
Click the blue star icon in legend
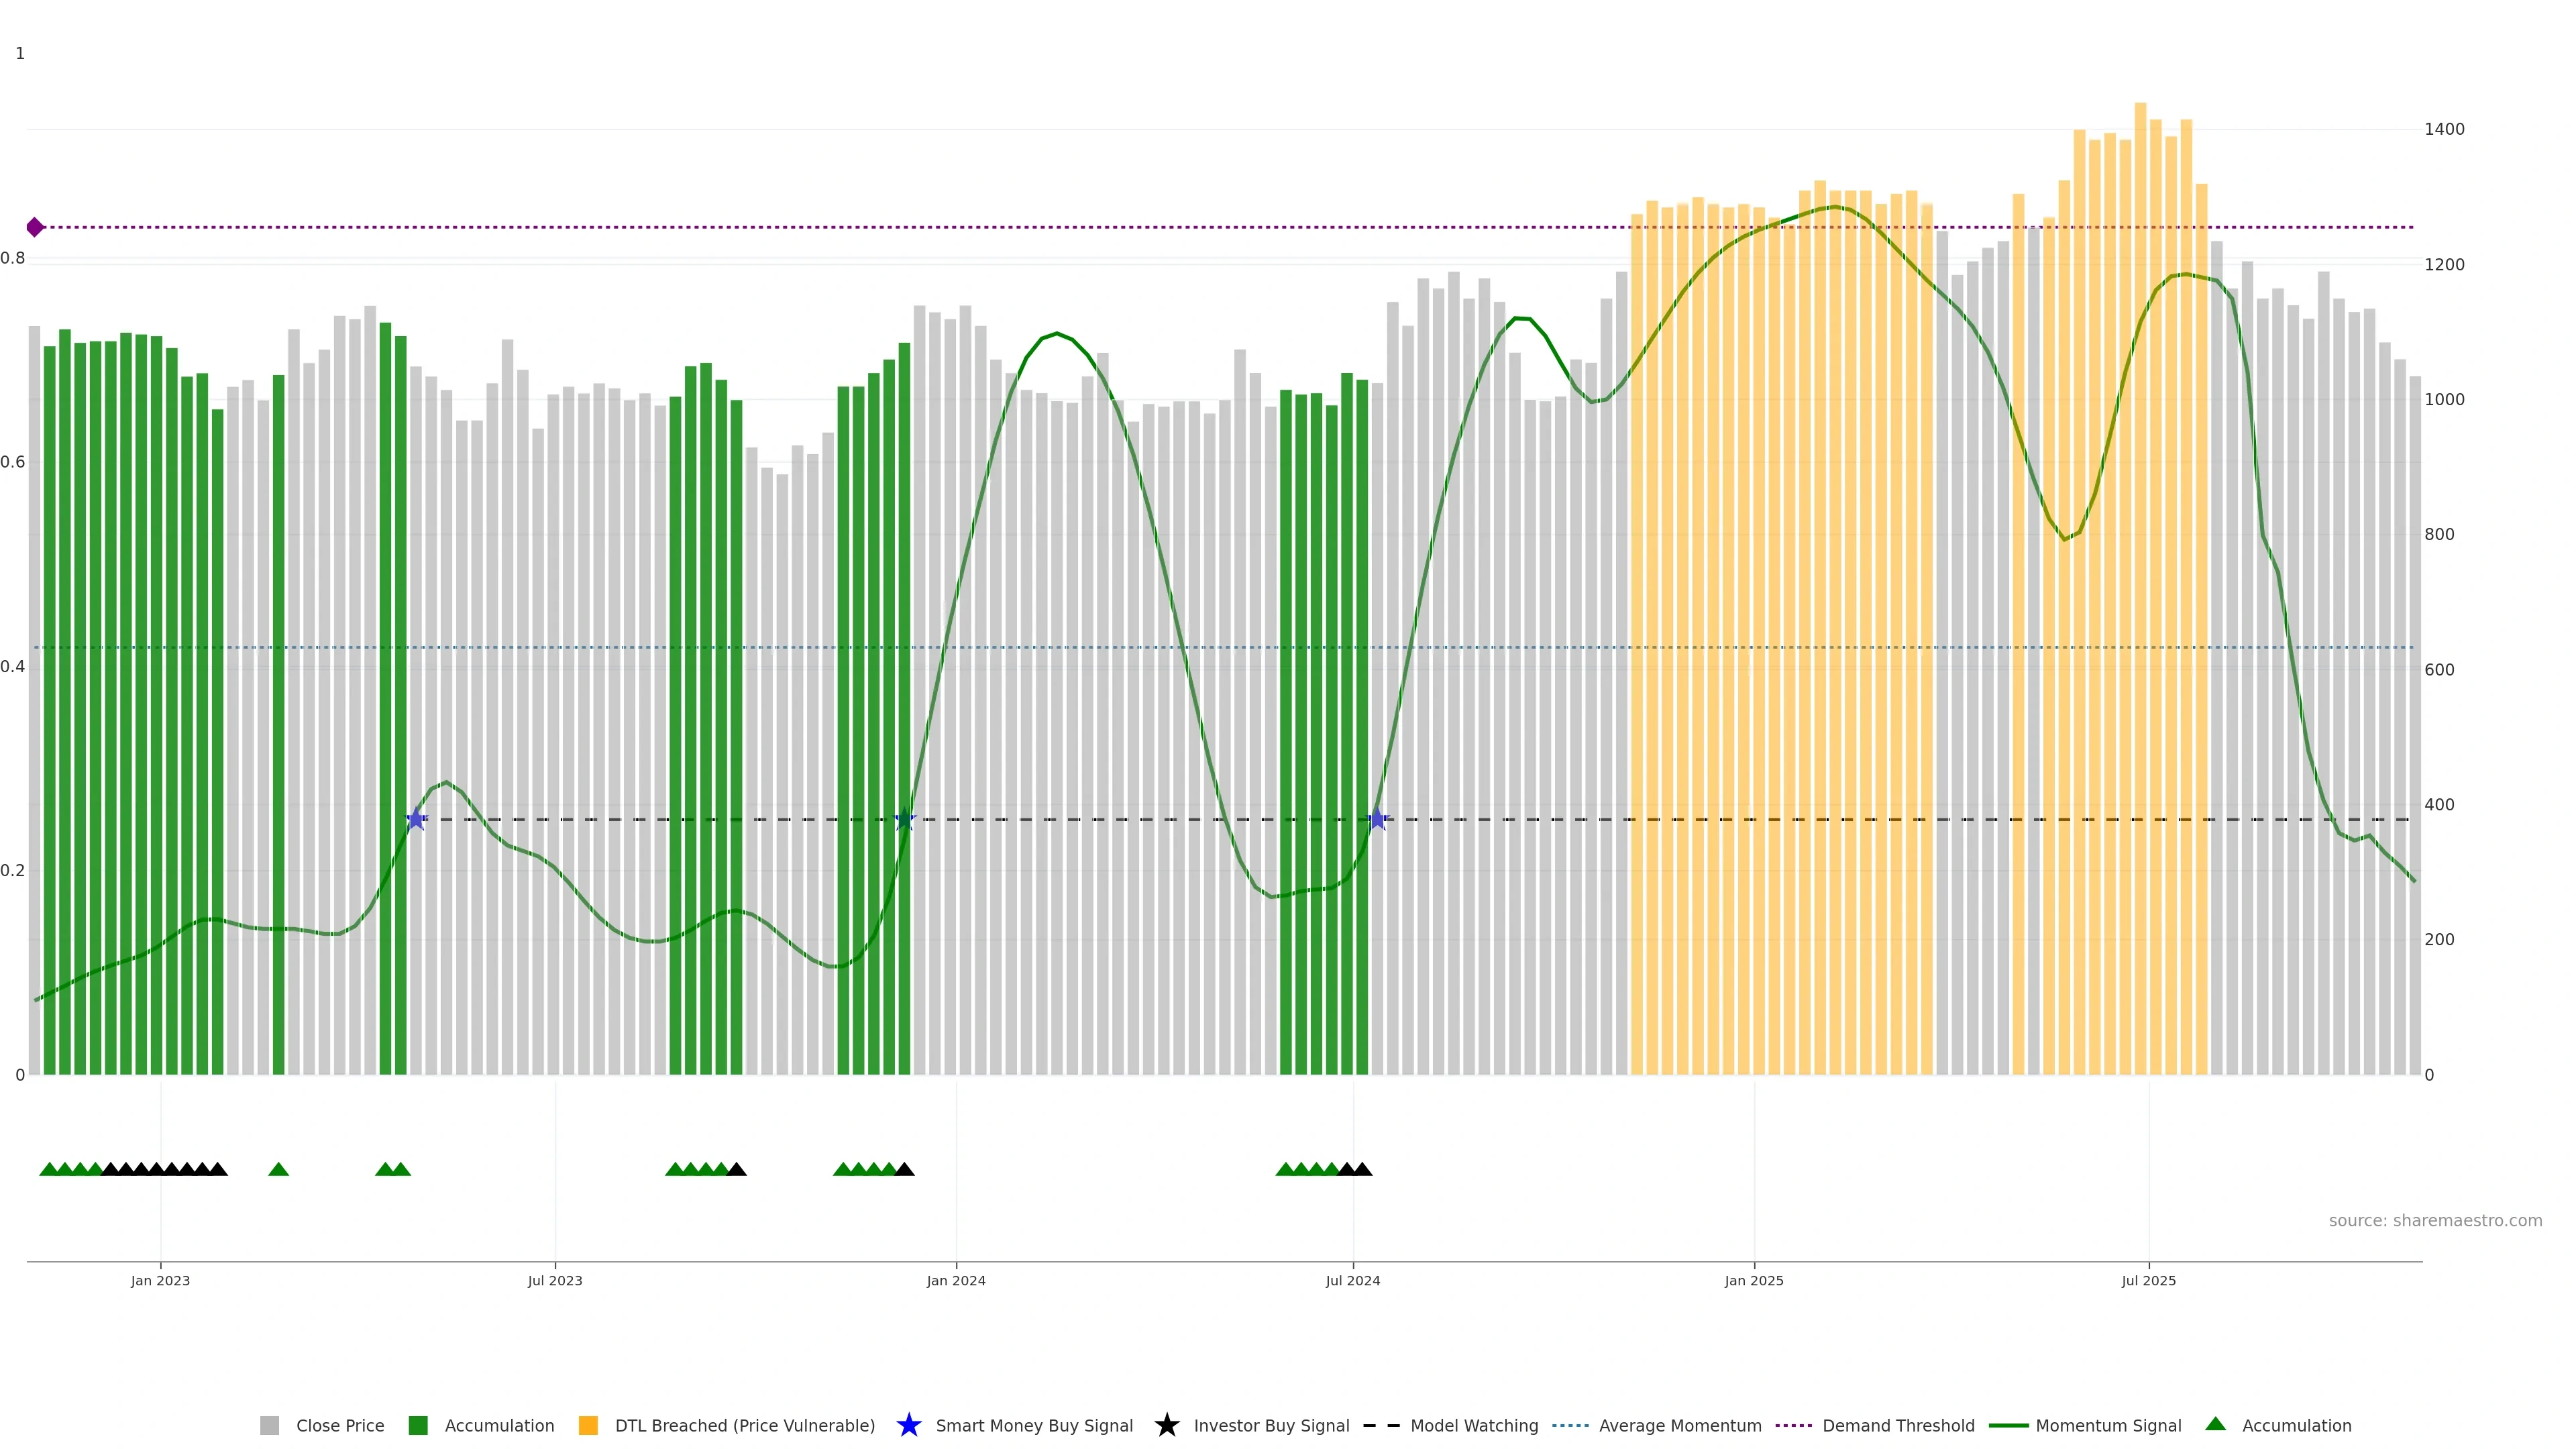[x=908, y=1425]
